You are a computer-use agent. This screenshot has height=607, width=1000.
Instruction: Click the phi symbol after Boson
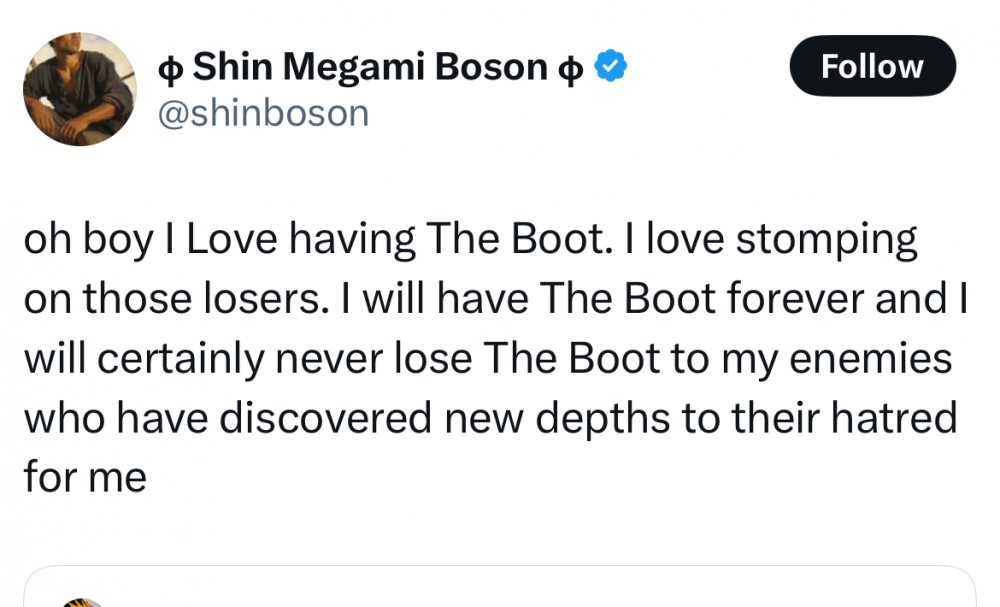coord(570,68)
